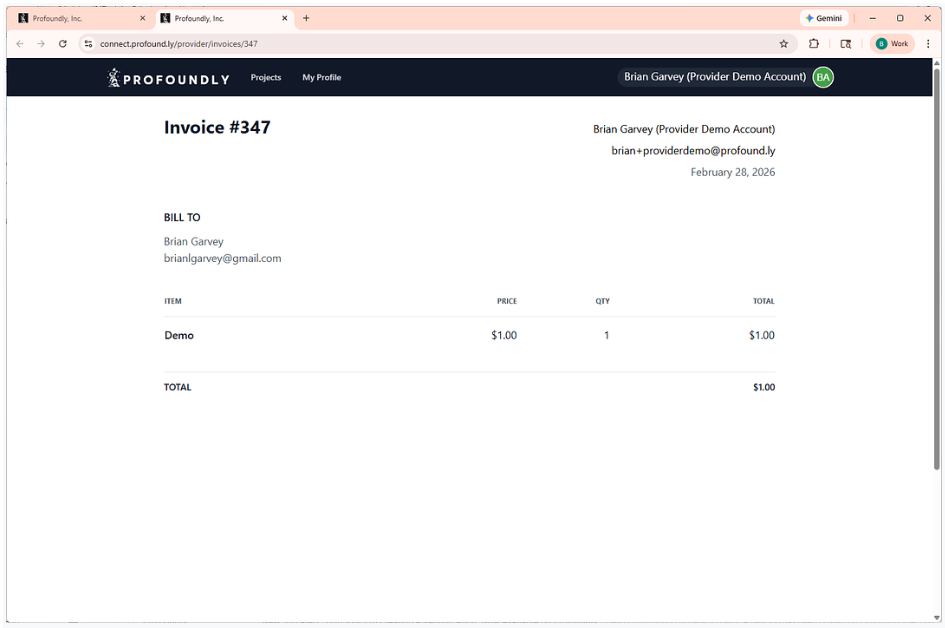Click the green BA avatar icon
Viewport: 945px width, 628px height.
(822, 77)
